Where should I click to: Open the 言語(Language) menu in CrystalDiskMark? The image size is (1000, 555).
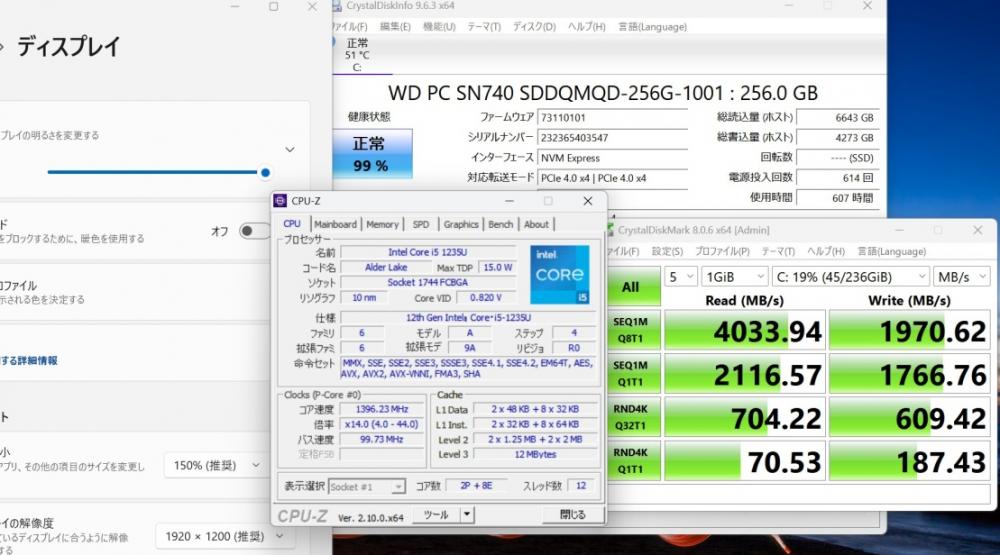(x=892, y=251)
